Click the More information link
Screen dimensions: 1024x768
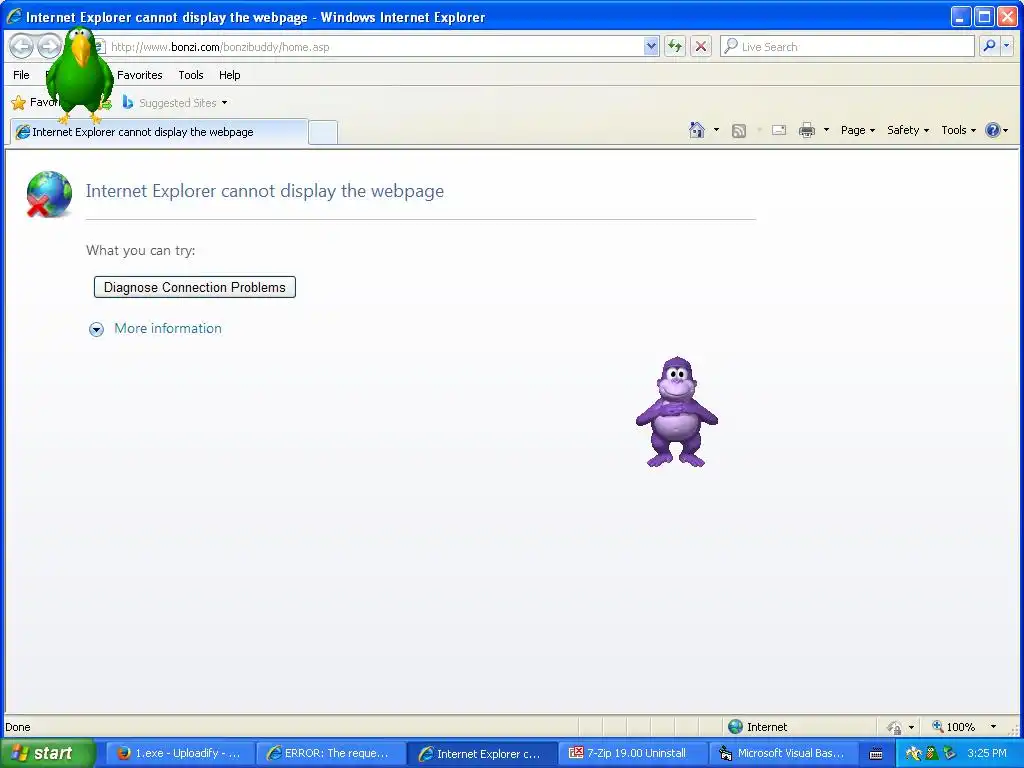click(x=168, y=328)
